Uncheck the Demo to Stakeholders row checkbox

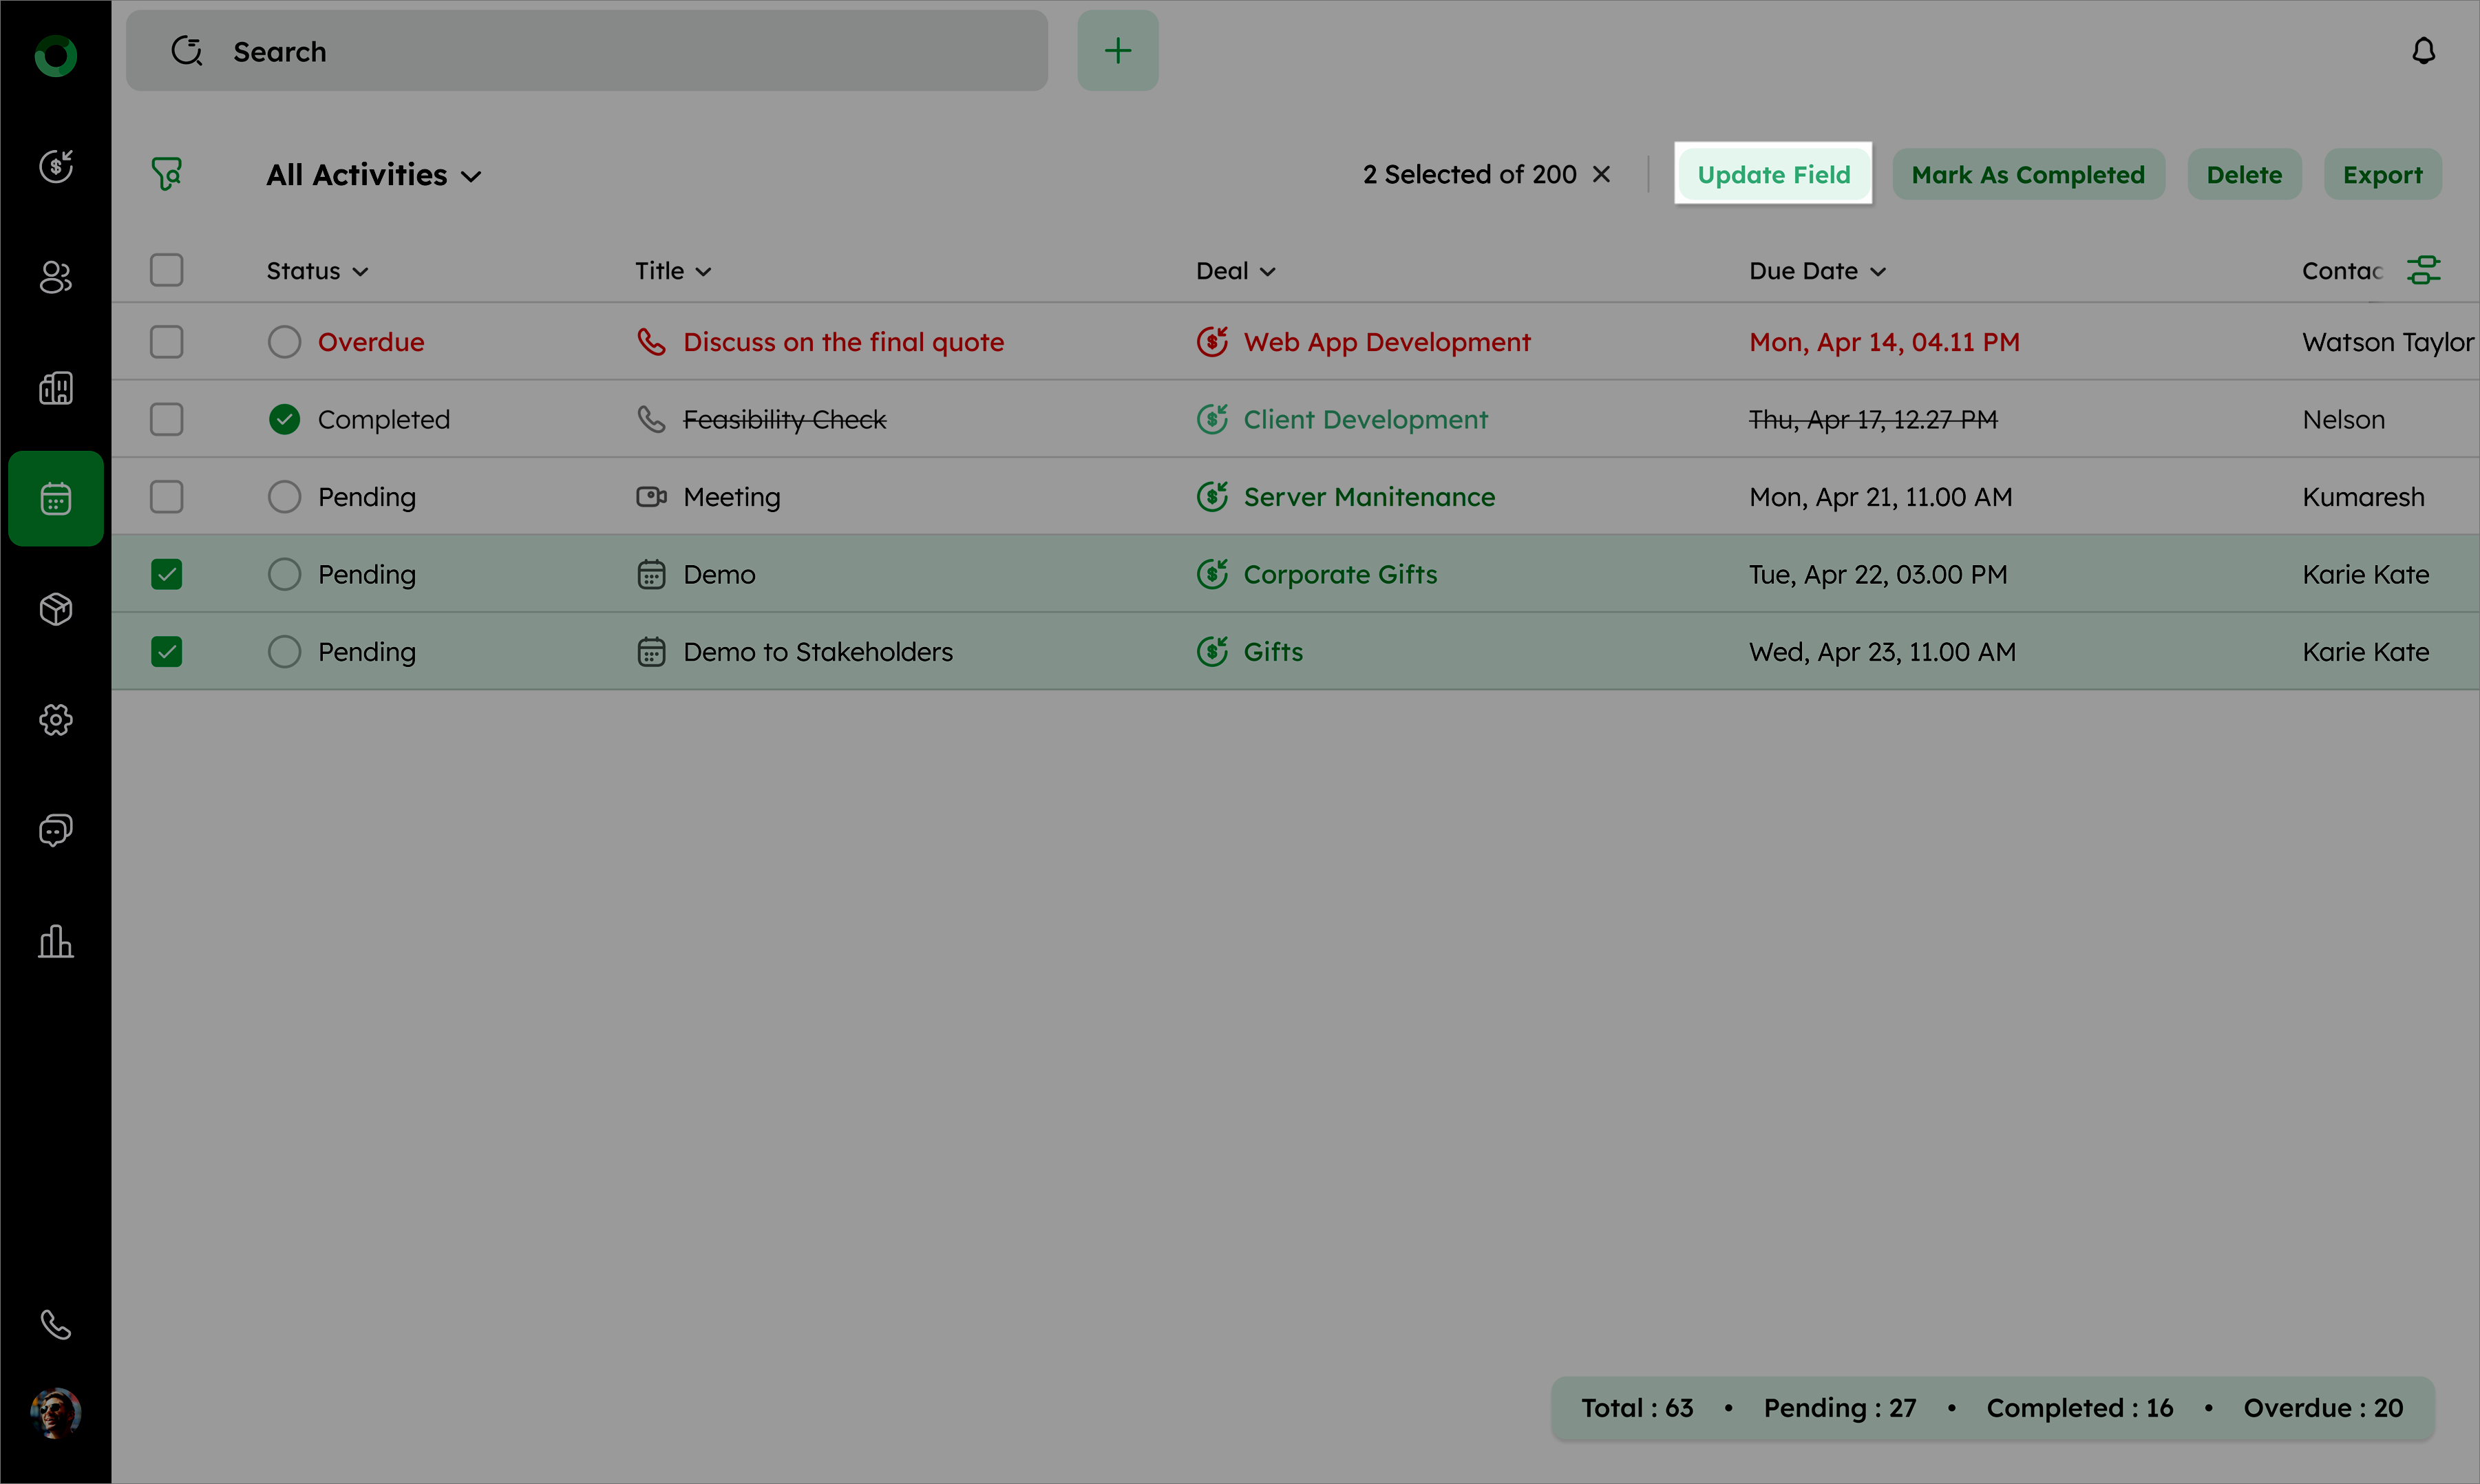pyautogui.click(x=167, y=652)
